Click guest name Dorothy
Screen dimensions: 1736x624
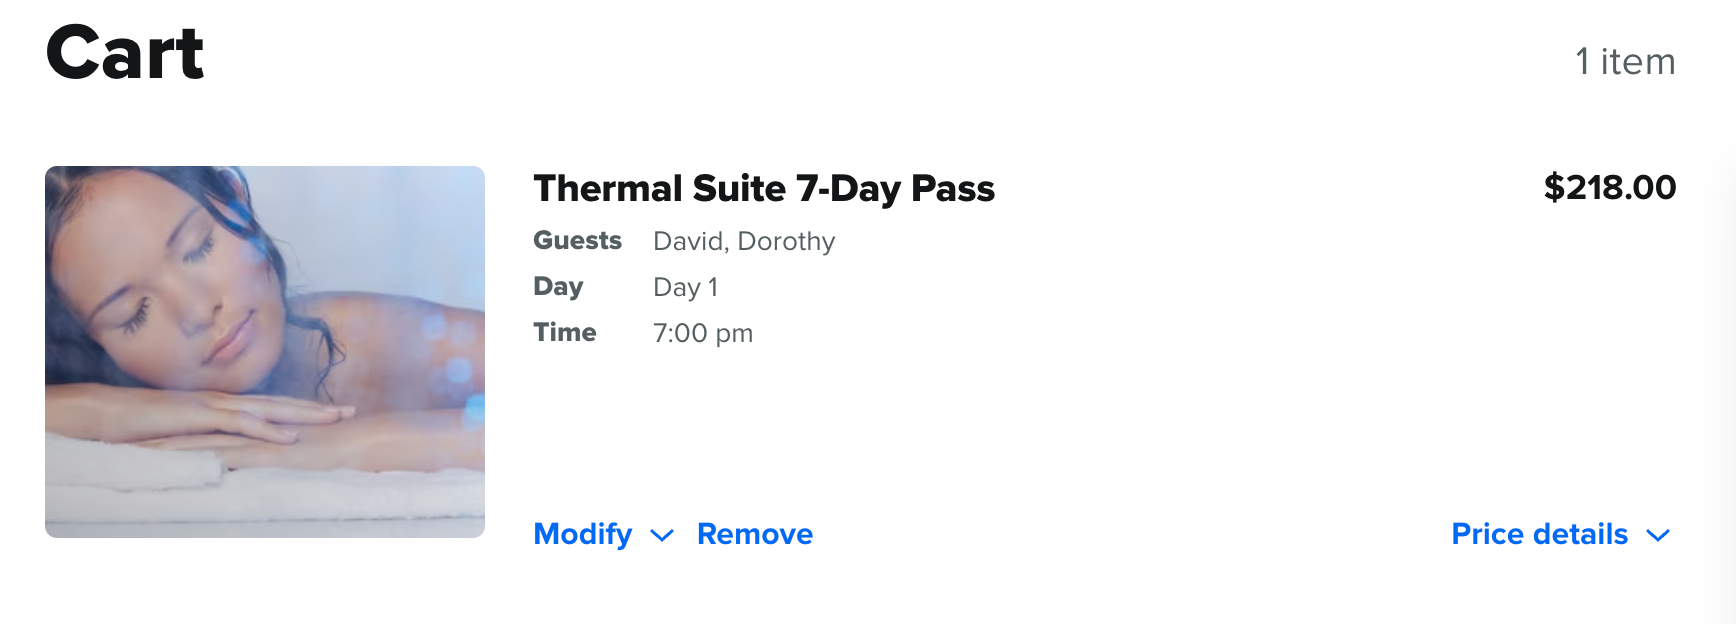[x=786, y=241]
